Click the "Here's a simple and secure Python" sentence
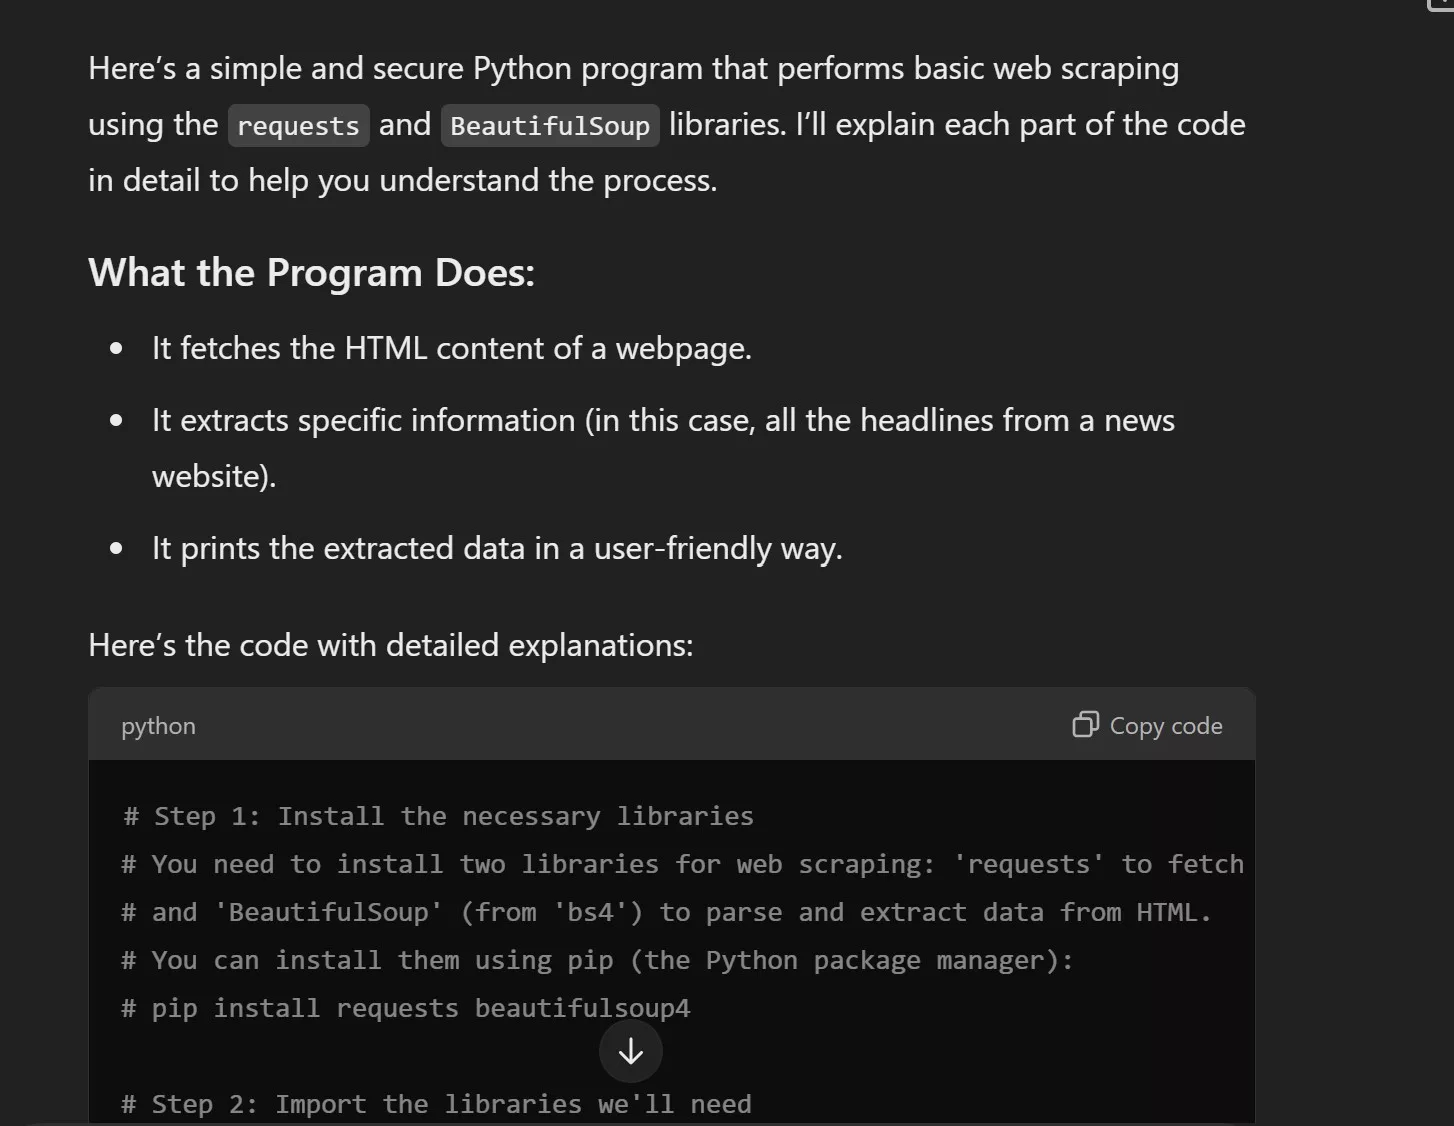Viewport: 1454px width, 1126px height. pos(633,69)
